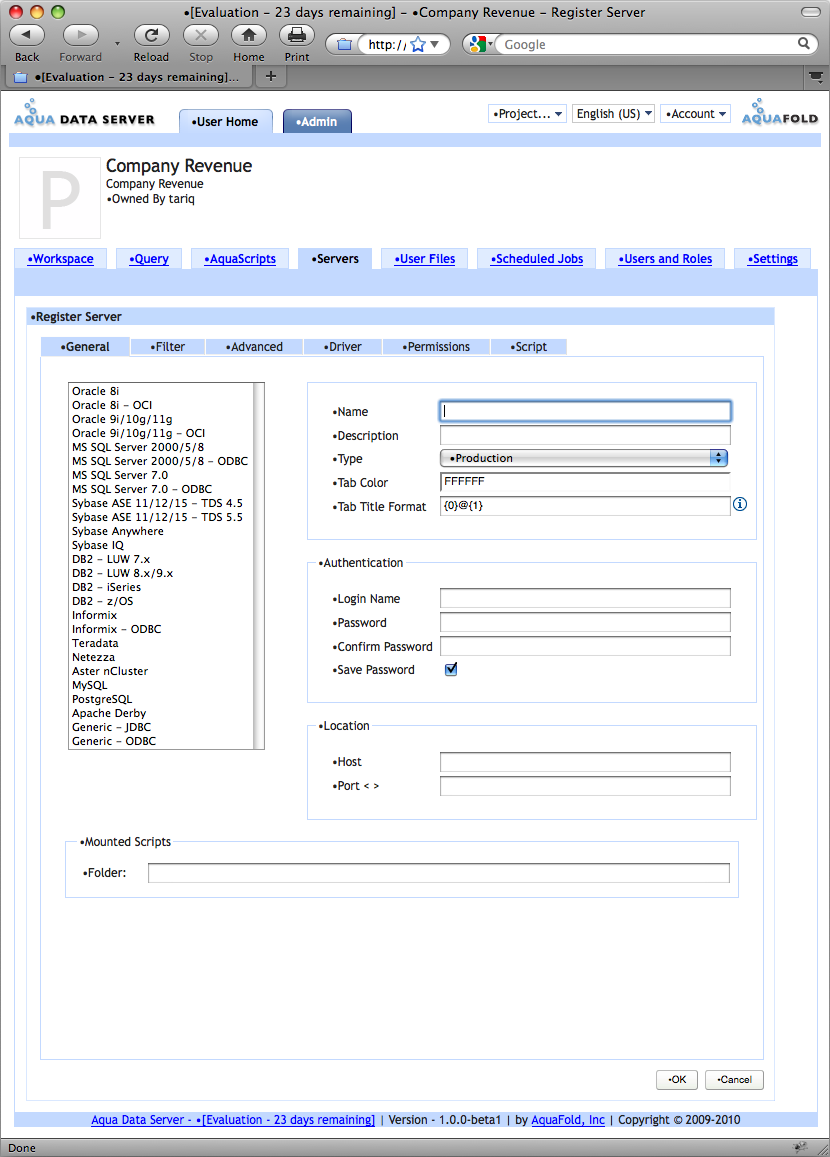Open the AquaFold, Inc footer link
This screenshot has width=830, height=1157.
pyautogui.click(x=567, y=1119)
